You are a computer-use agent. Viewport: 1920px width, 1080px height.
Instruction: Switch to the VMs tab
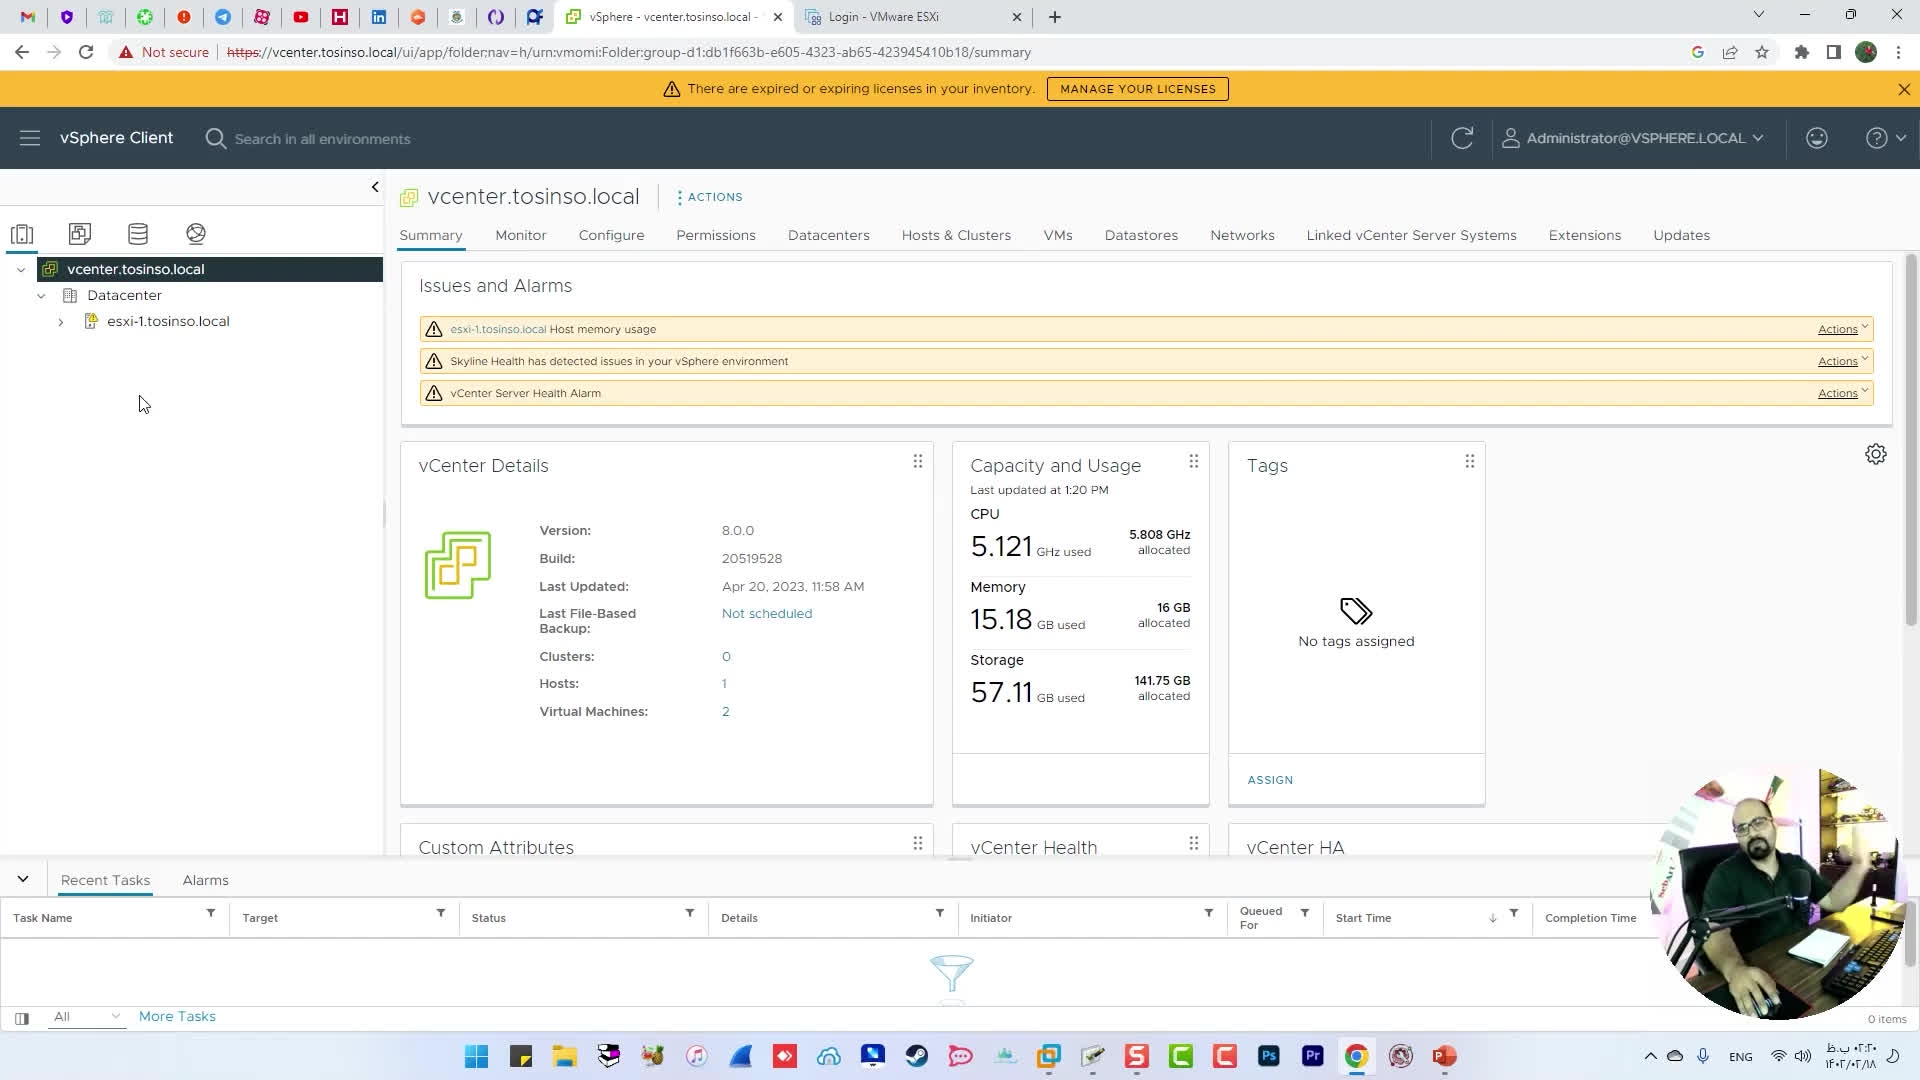coord(1057,235)
